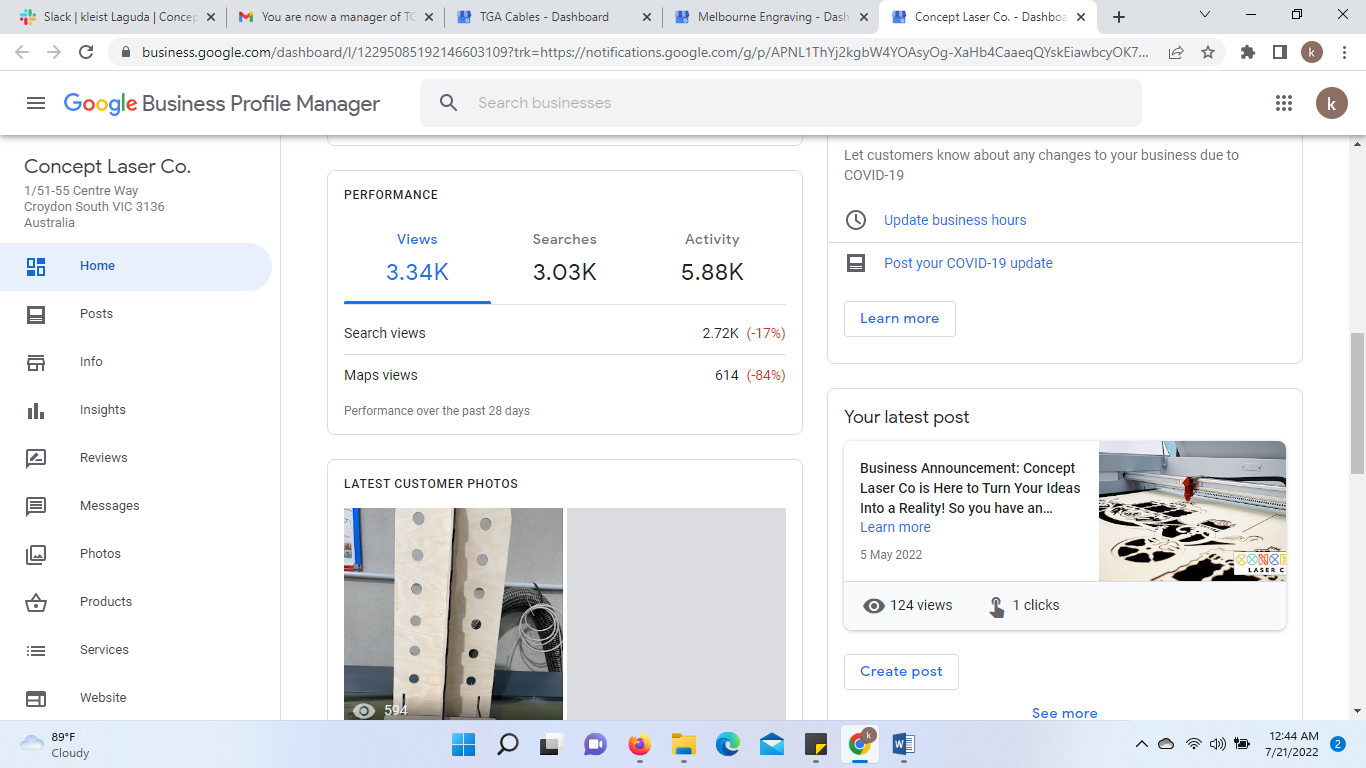Open the customer photo with 594 views
The height and width of the screenshot is (768, 1366).
coord(454,614)
